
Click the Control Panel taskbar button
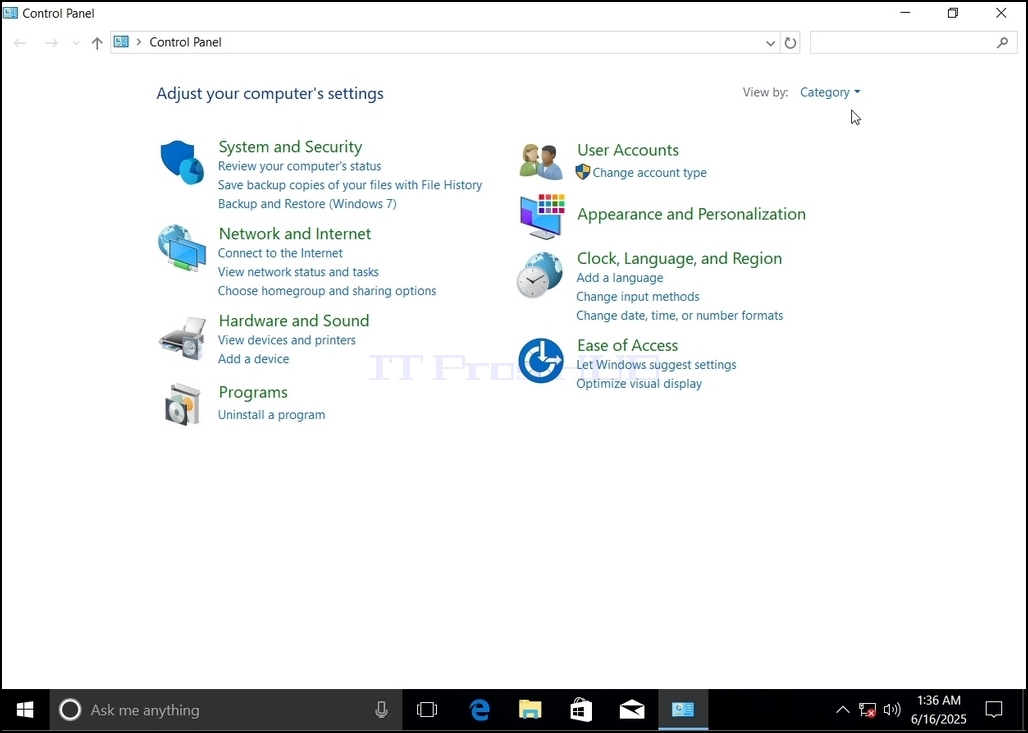(x=683, y=710)
